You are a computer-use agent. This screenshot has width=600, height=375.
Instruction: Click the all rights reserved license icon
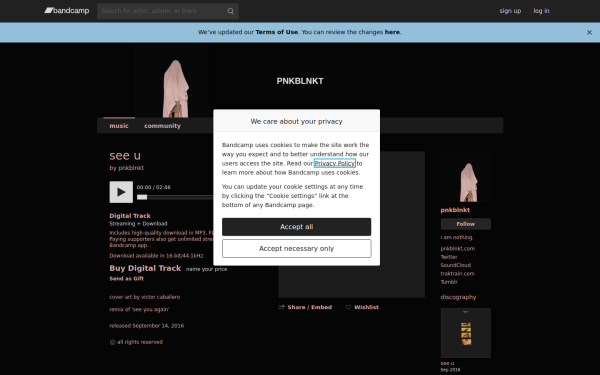click(x=112, y=342)
